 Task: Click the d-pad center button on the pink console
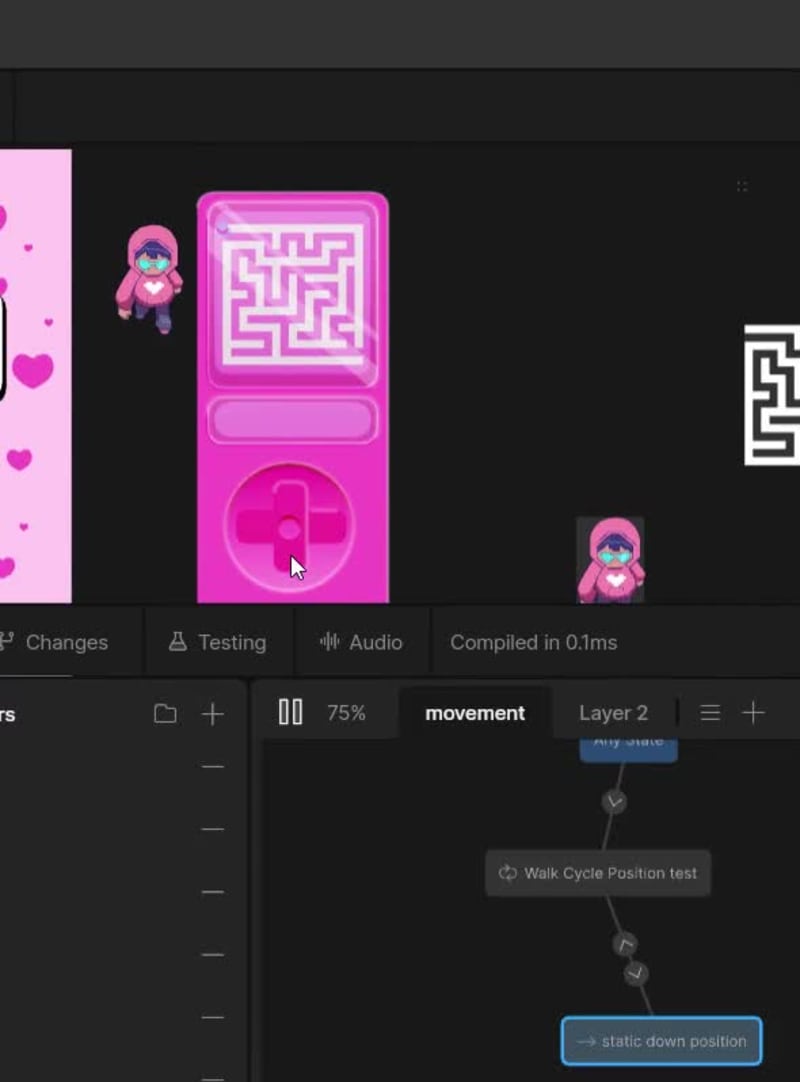click(x=289, y=529)
